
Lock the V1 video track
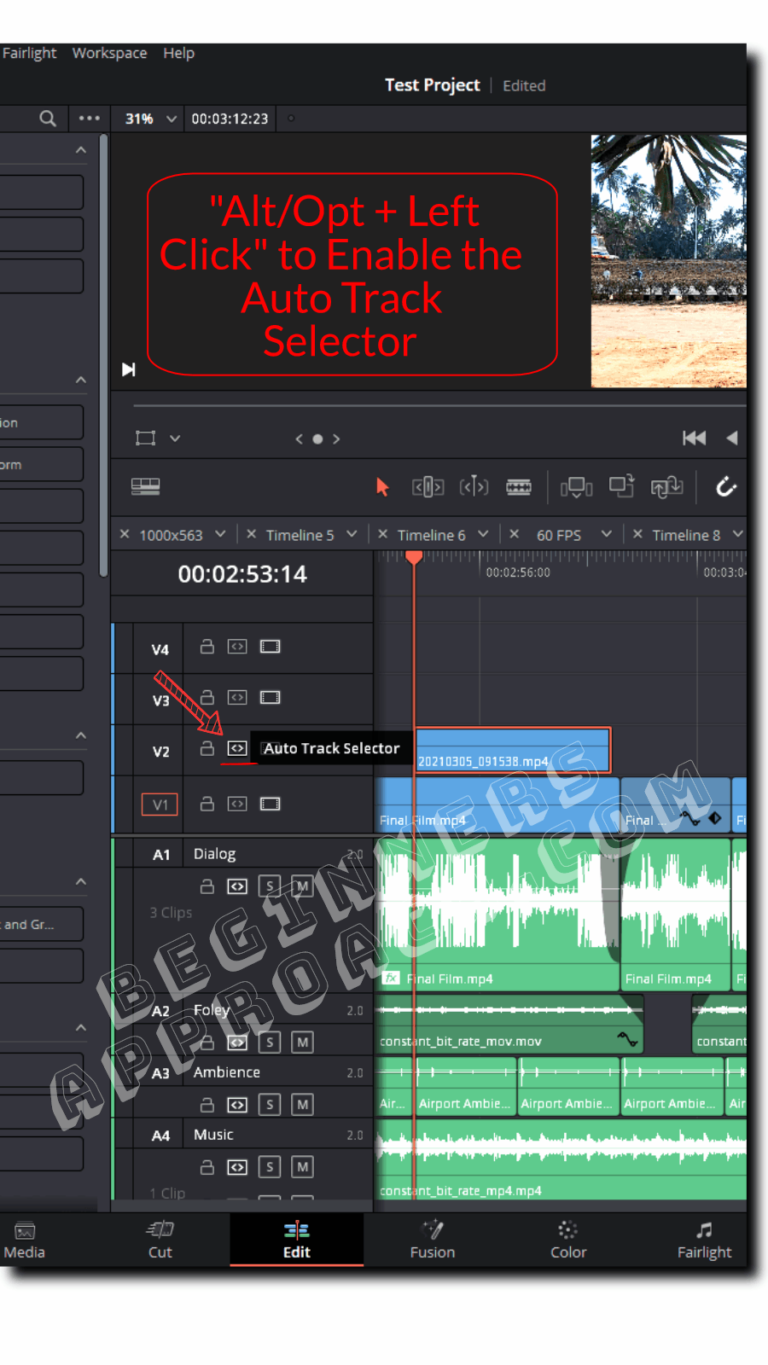tap(207, 803)
